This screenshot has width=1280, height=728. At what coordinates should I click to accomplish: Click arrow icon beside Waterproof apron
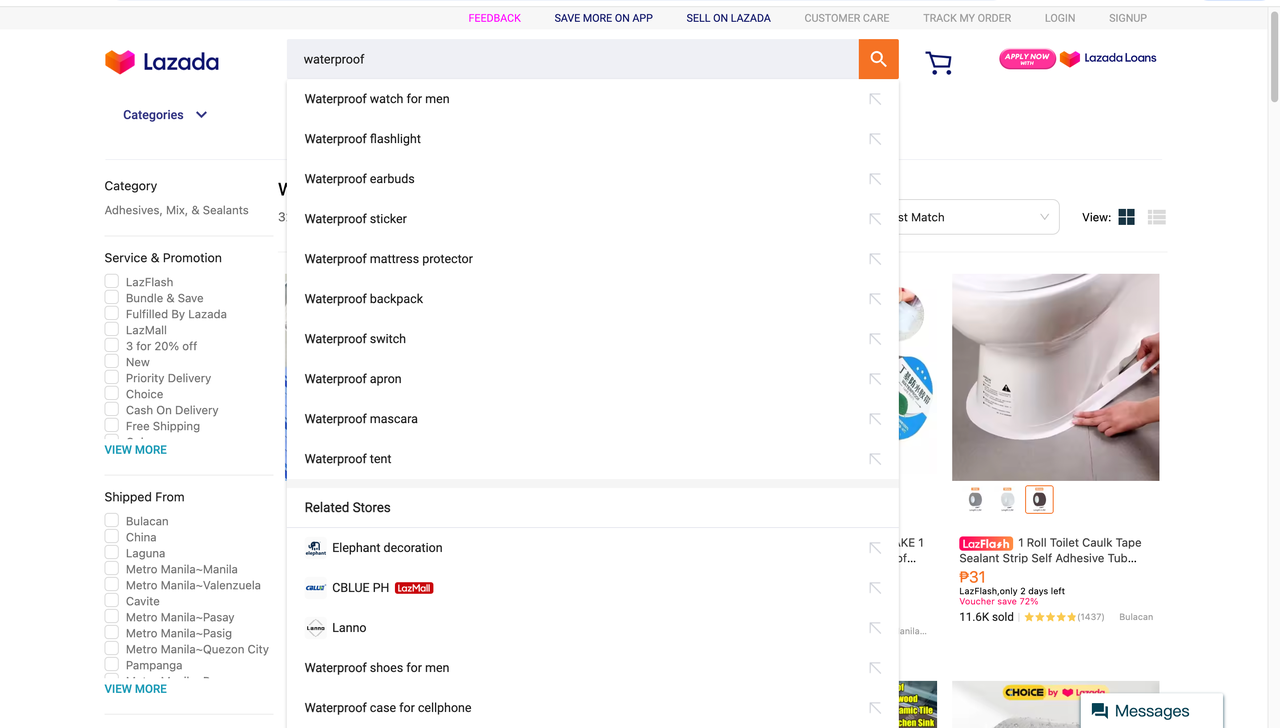[875, 379]
